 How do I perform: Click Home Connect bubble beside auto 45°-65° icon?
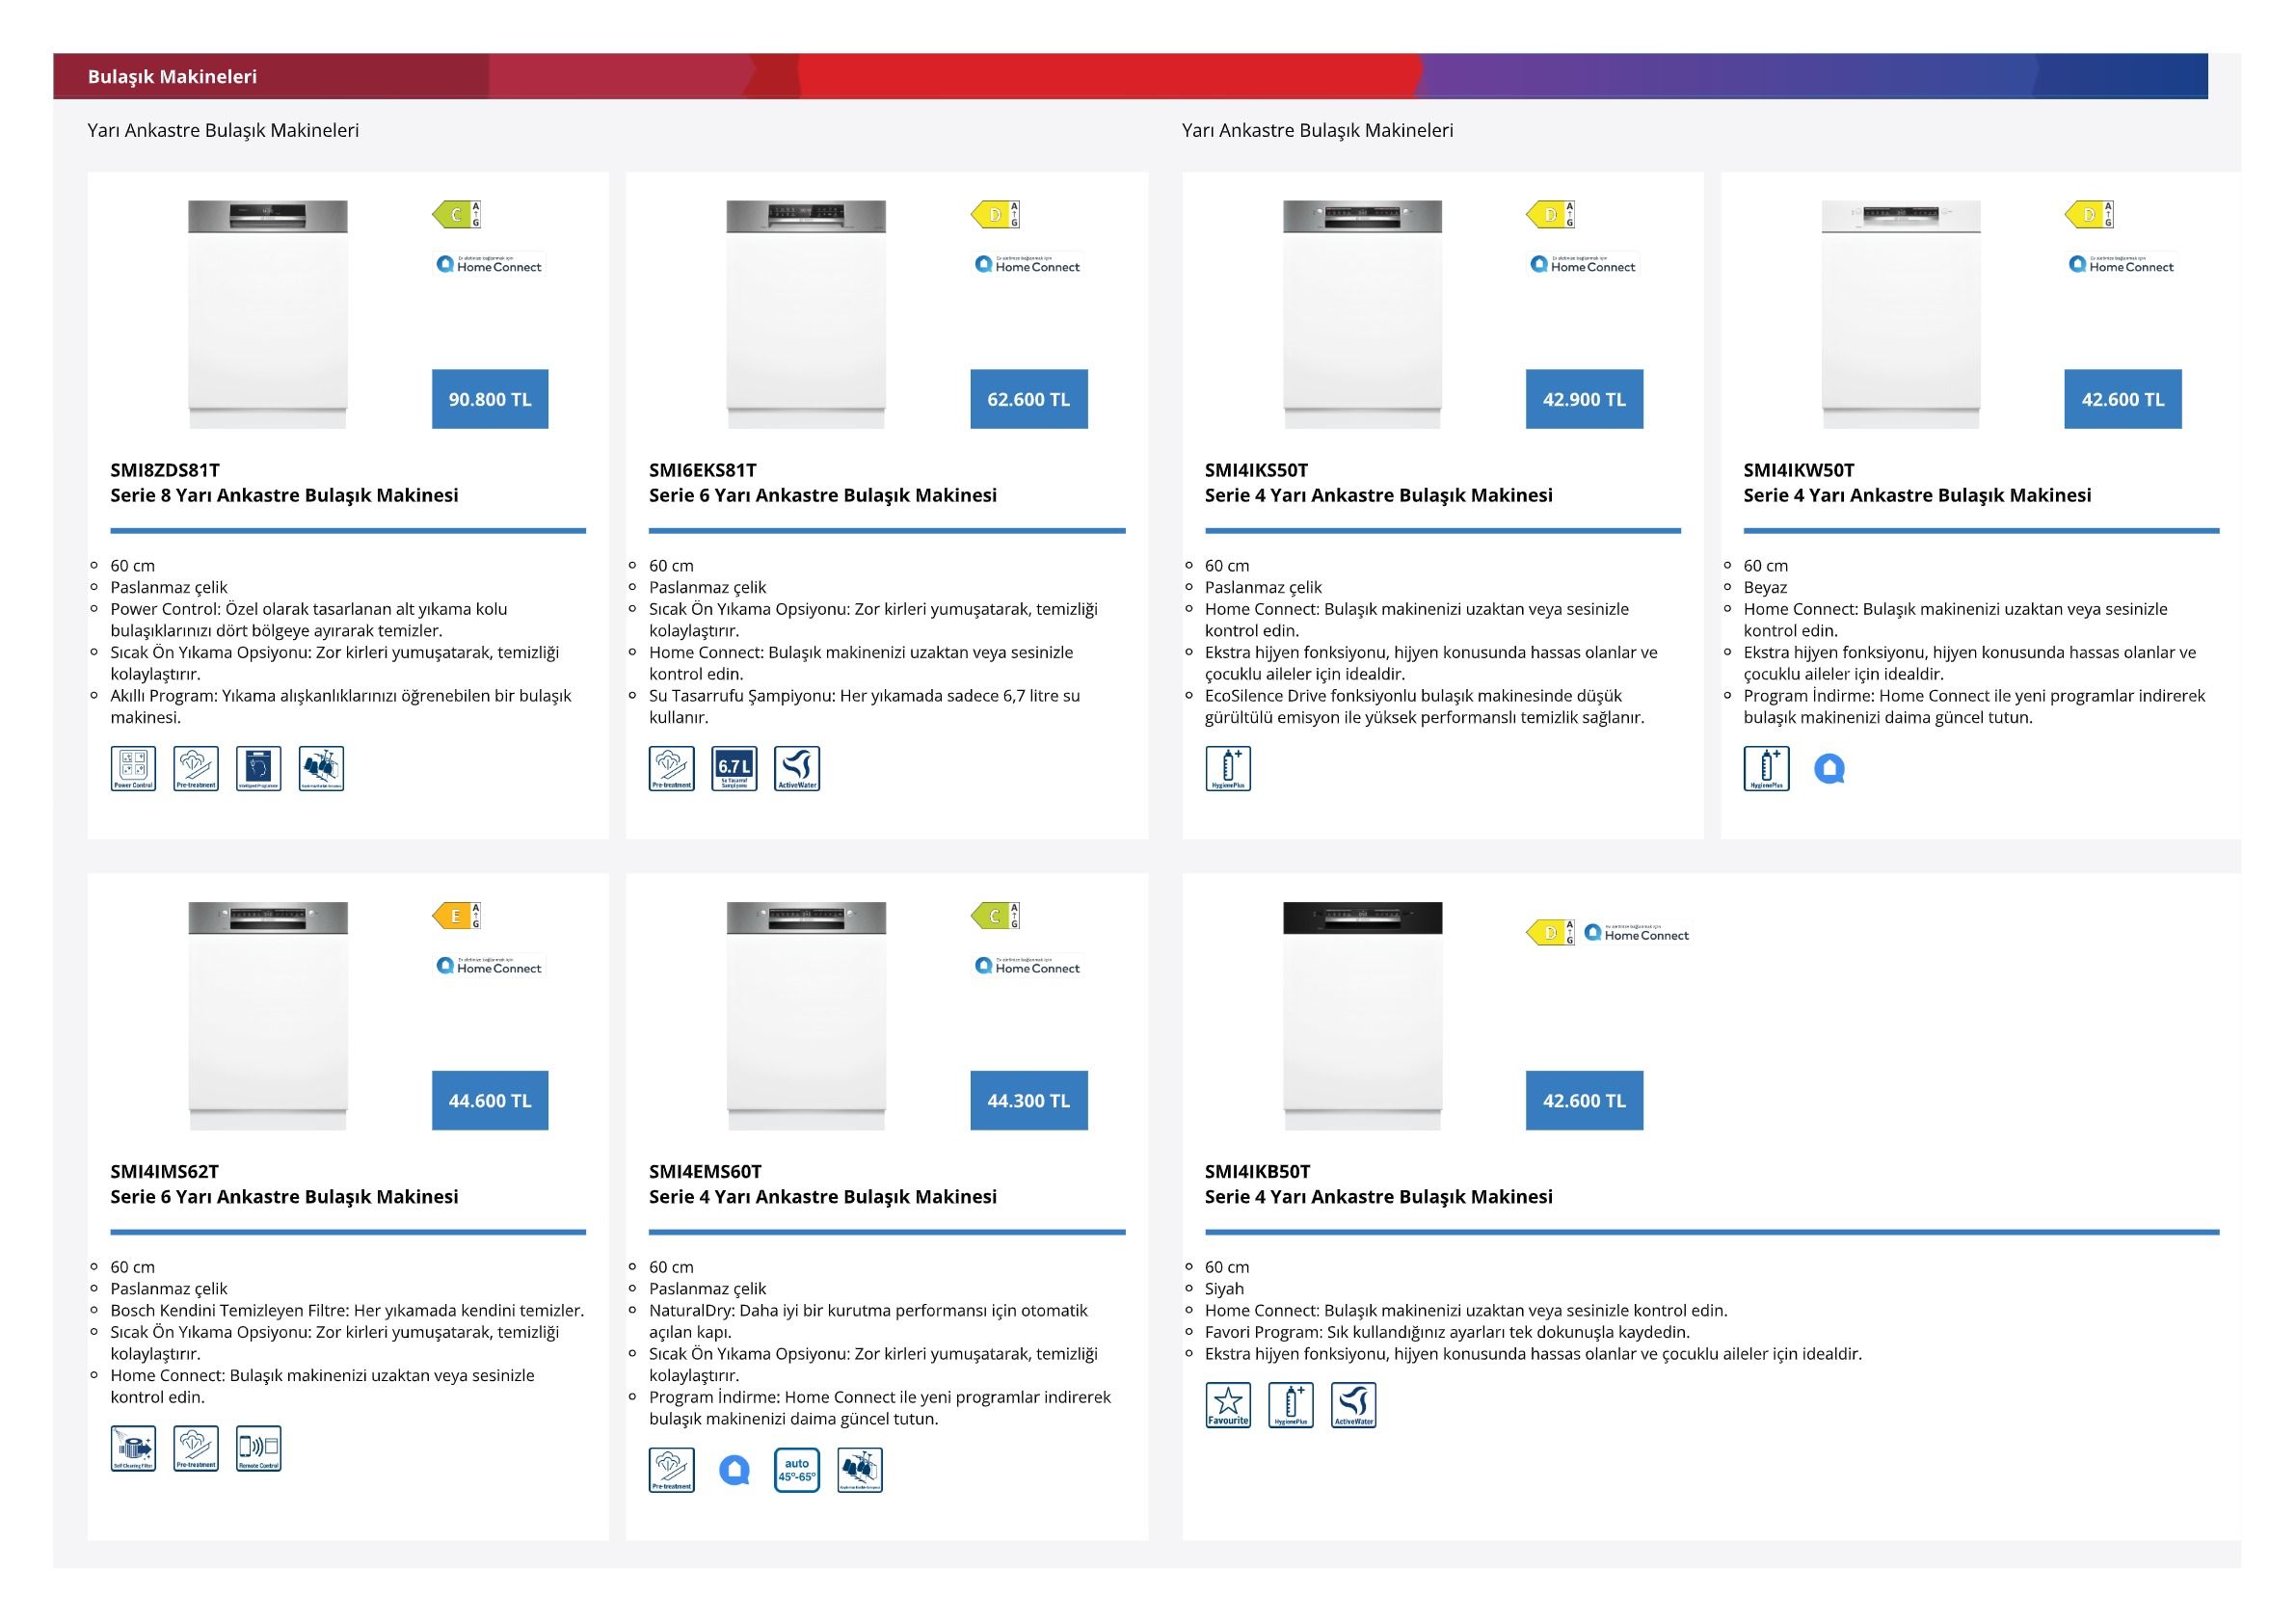click(x=734, y=1470)
